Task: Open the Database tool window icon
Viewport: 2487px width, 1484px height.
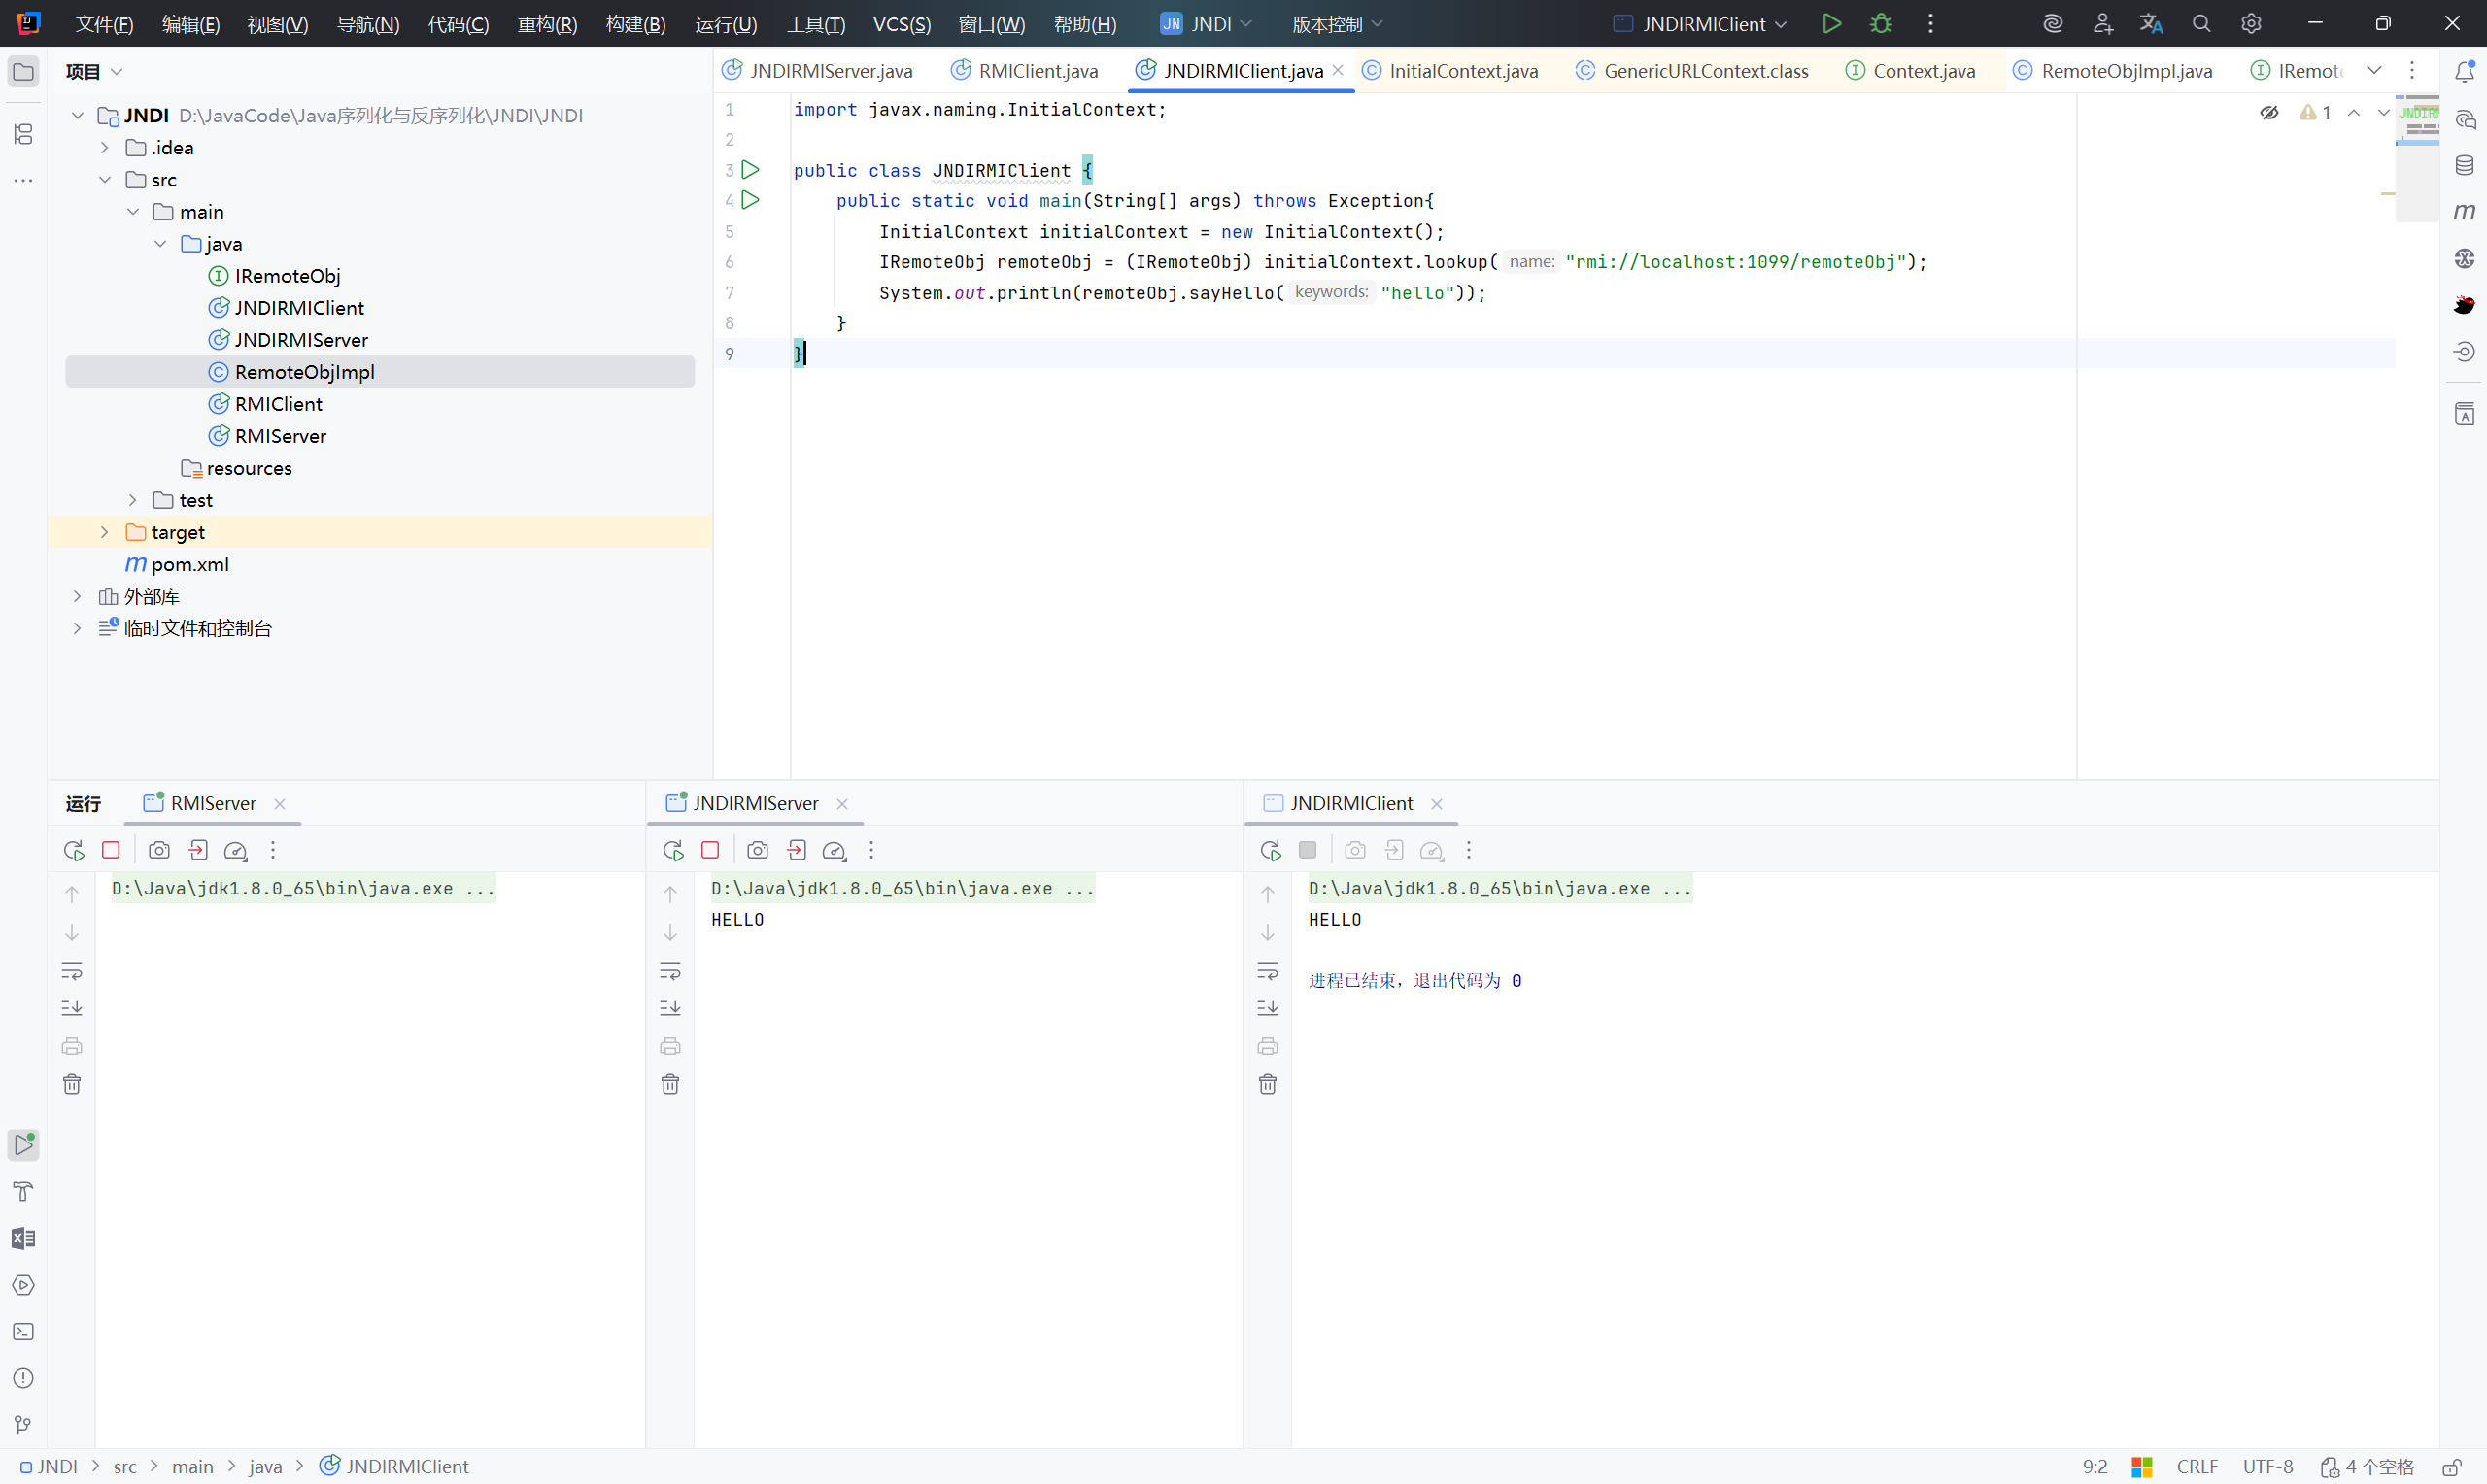Action: tap(2464, 165)
